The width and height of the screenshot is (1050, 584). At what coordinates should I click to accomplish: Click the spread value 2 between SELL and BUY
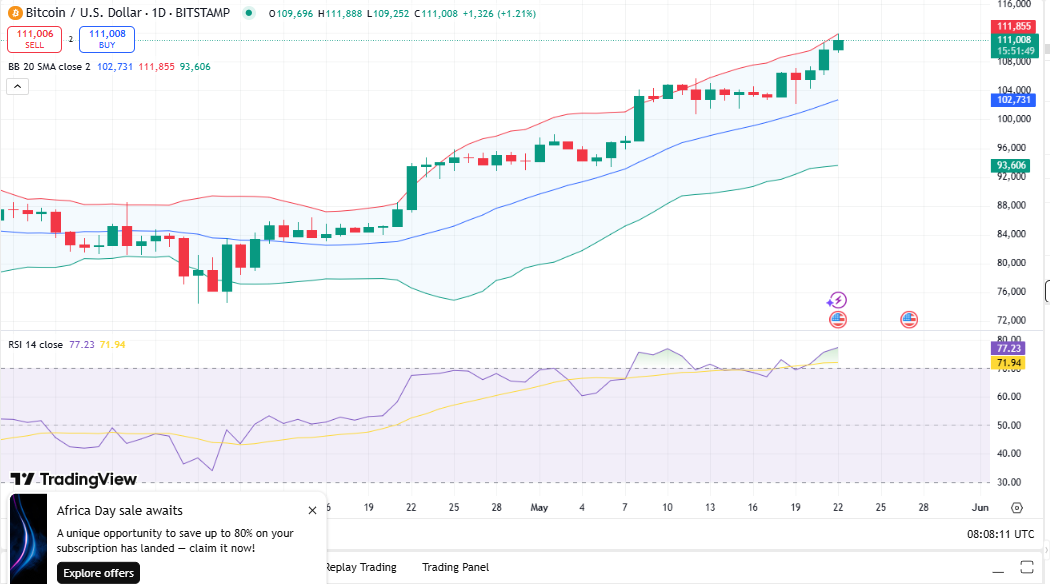(x=70, y=40)
